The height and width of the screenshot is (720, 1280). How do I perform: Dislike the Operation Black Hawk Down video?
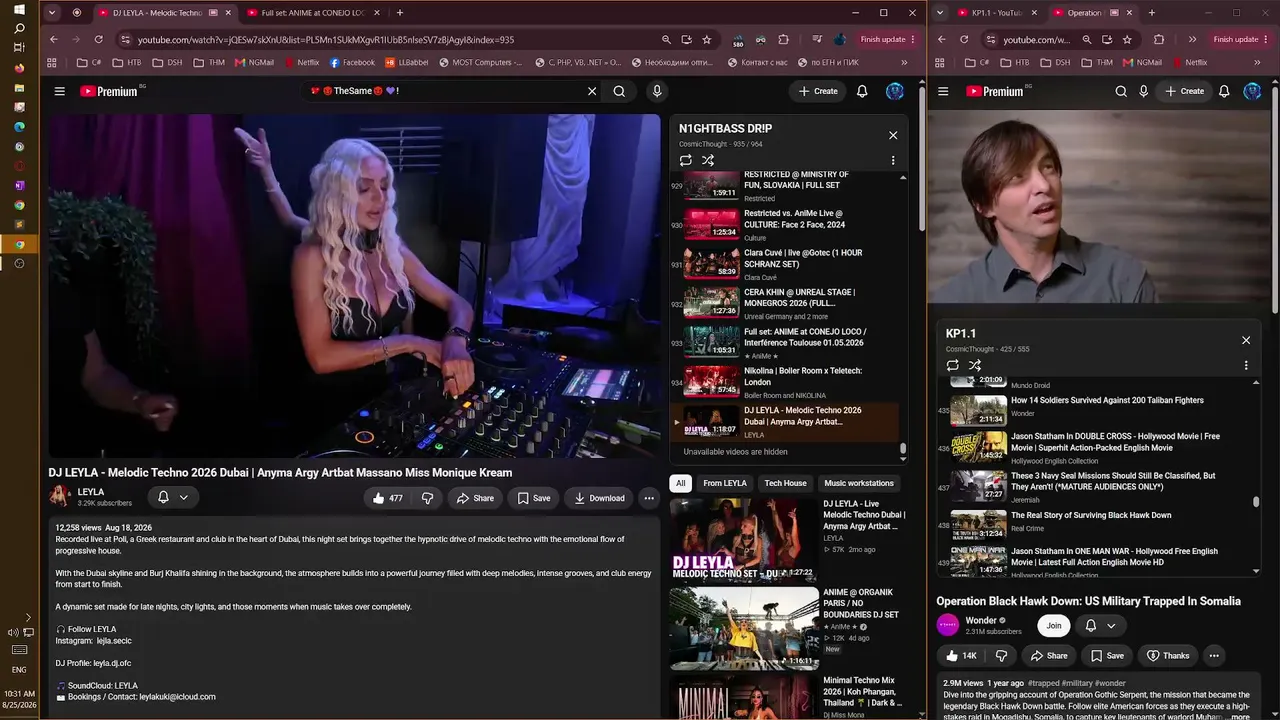point(1001,656)
